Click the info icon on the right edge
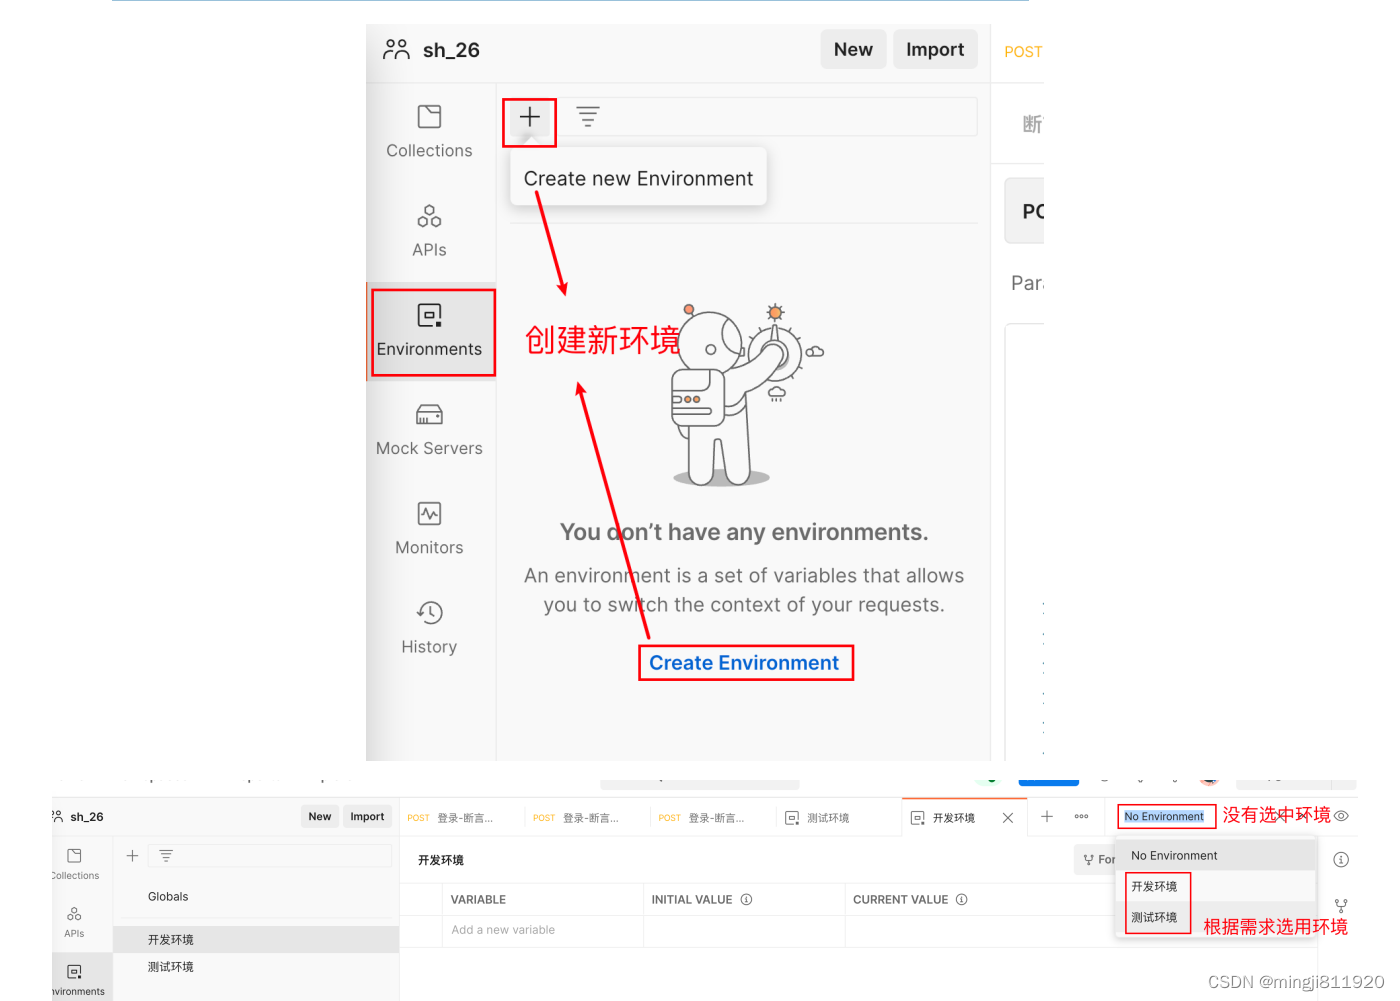Image resolution: width=1400 pixels, height=1001 pixels. 1341,859
